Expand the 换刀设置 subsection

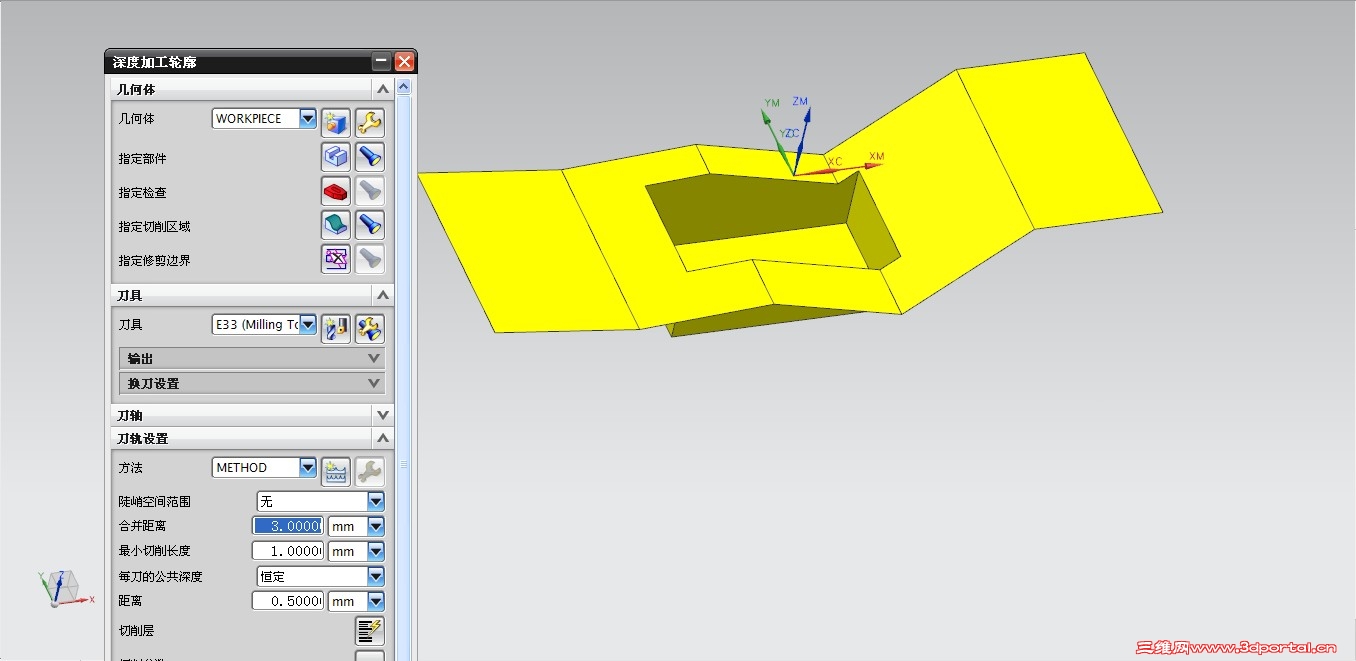point(374,383)
